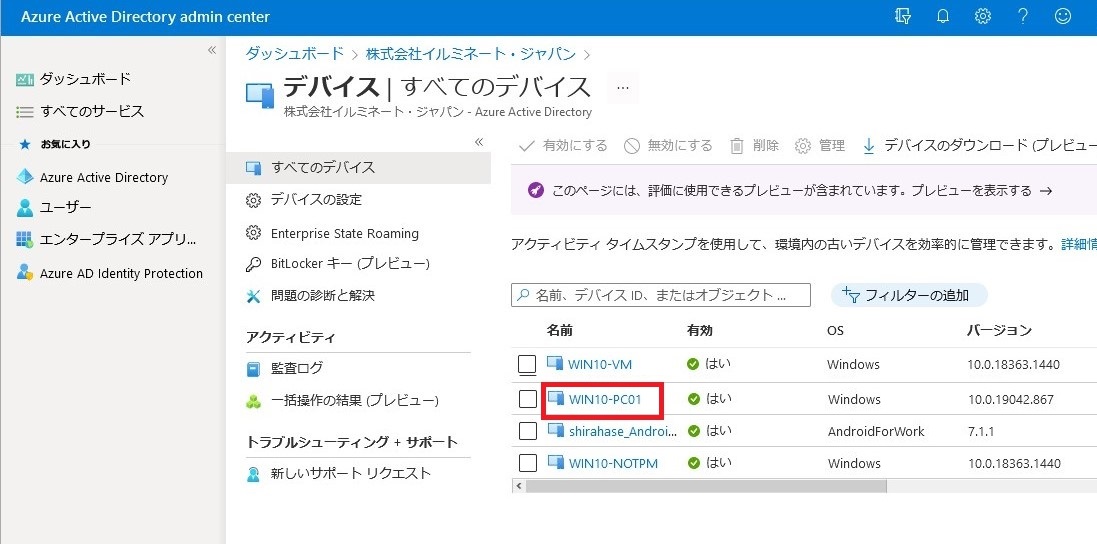Click フィルターの追加 button
This screenshot has height=544, width=1097.
tap(909, 295)
